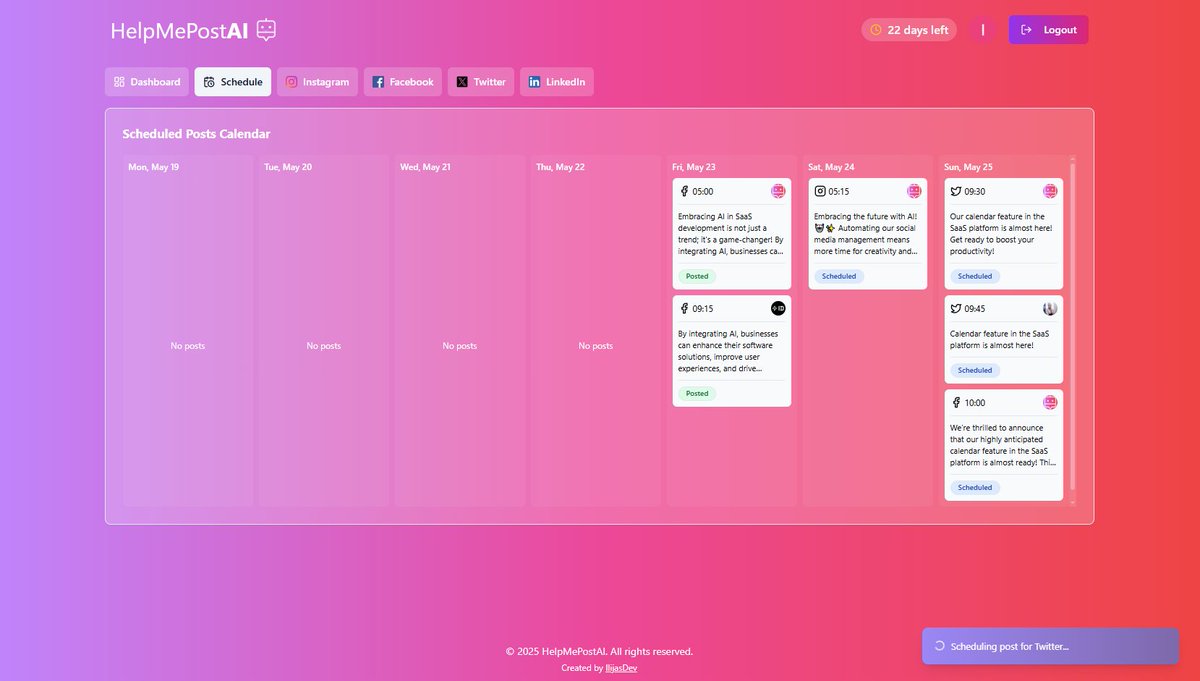Open the Dashboard tab

point(147,82)
